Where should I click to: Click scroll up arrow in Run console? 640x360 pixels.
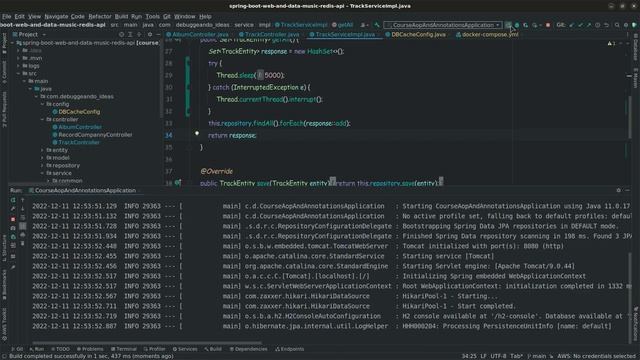[x=22, y=200]
